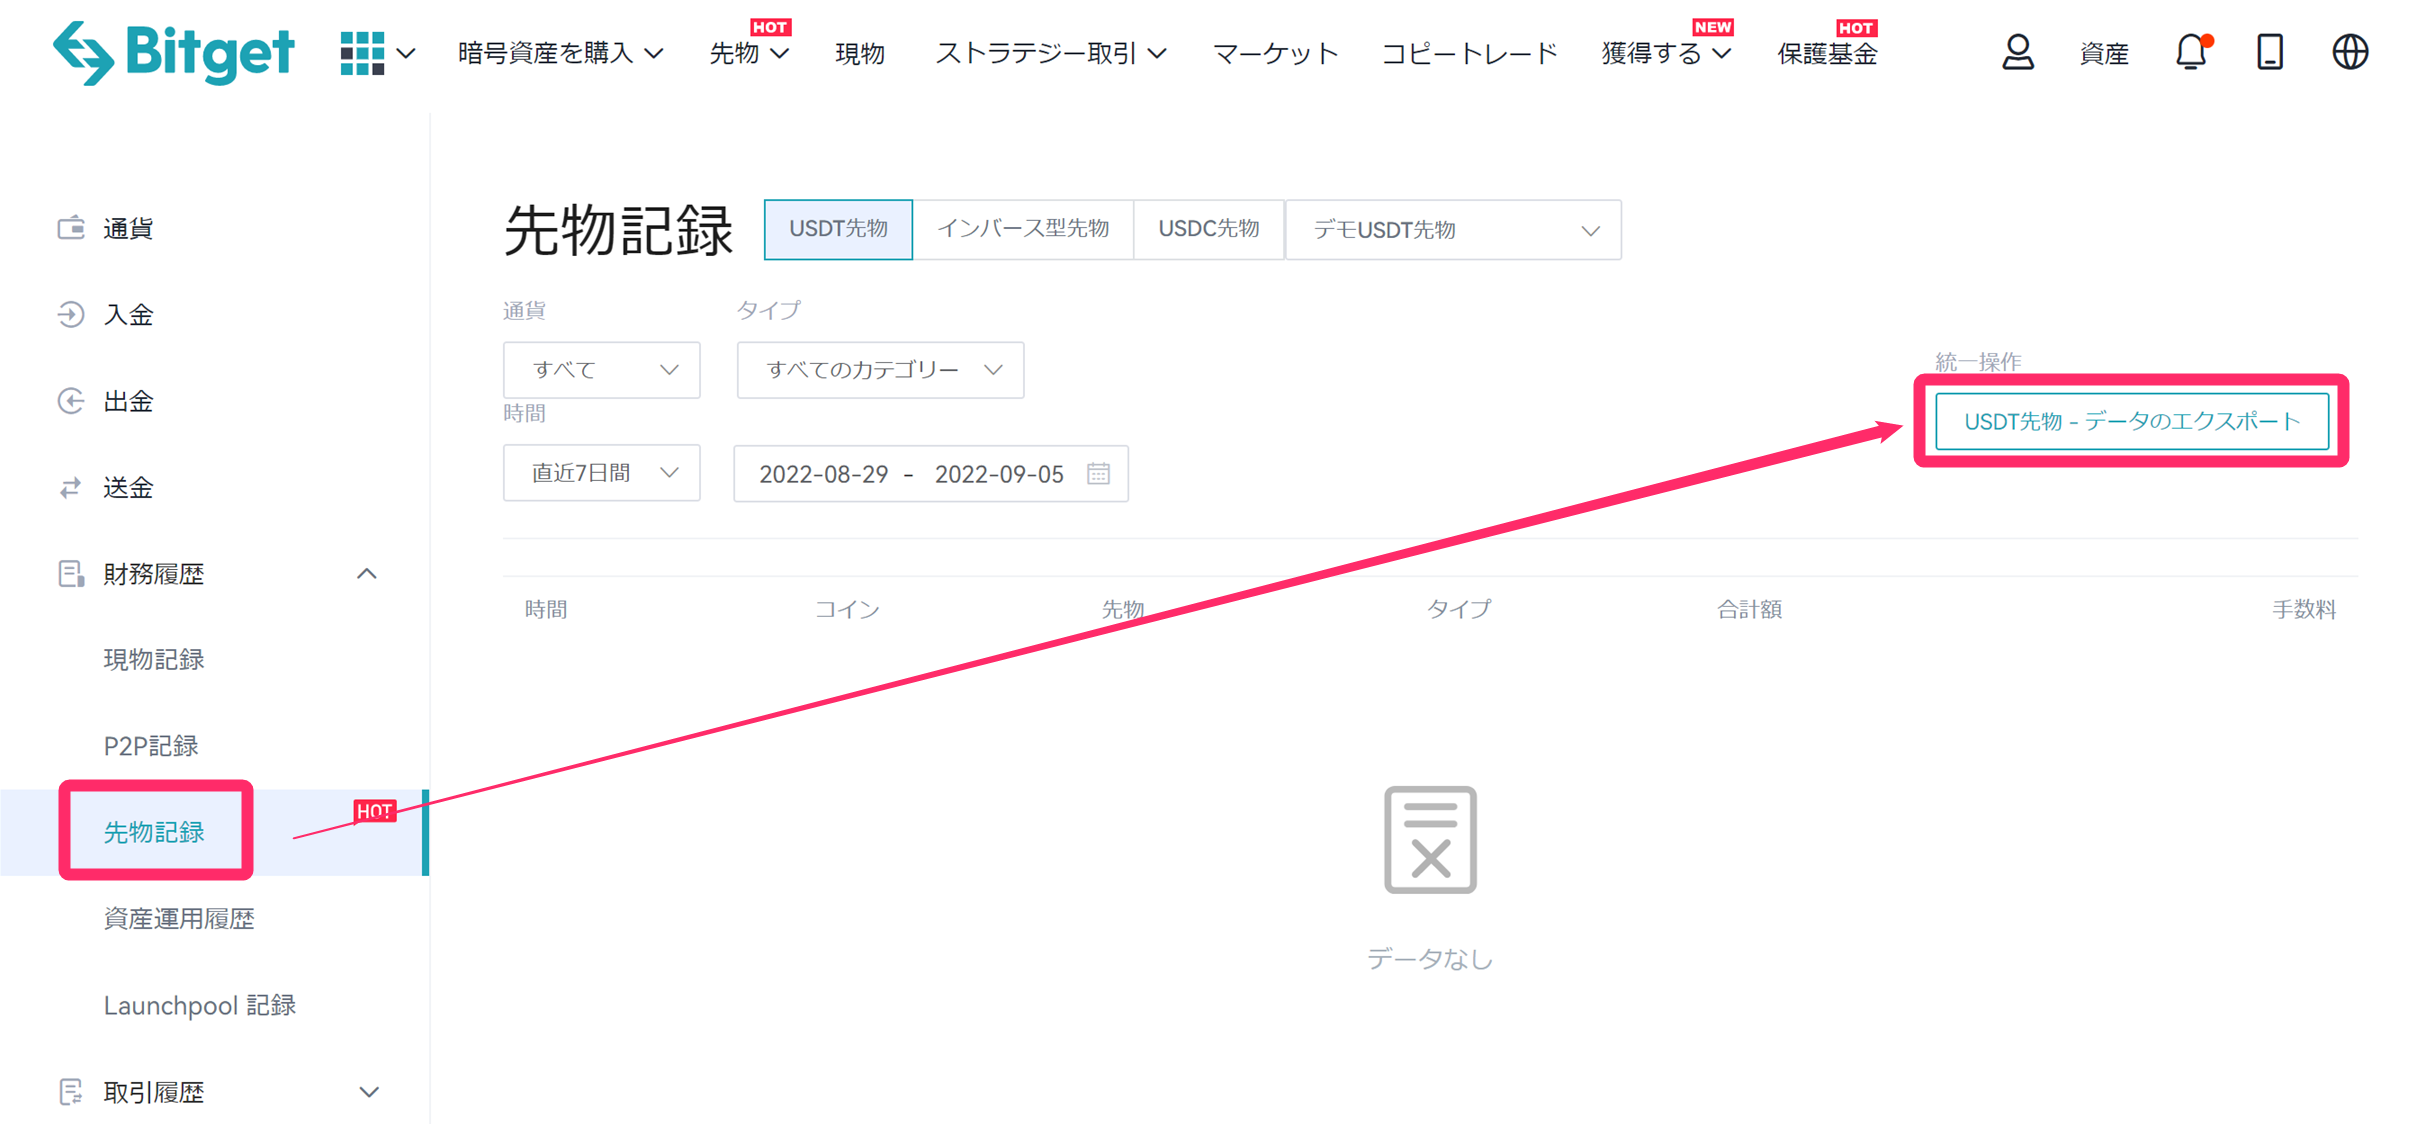Image resolution: width=2426 pixels, height=1124 pixels.
Task: Click the 先物 column header in table
Action: [1122, 609]
